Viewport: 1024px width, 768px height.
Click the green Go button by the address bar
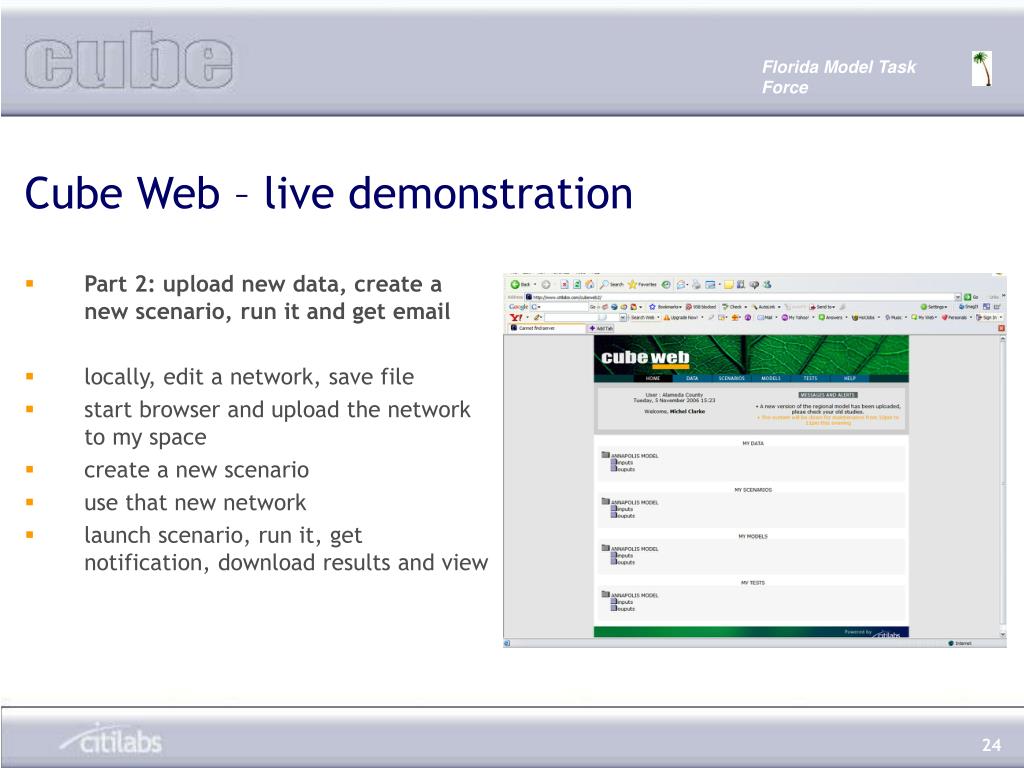tap(972, 297)
